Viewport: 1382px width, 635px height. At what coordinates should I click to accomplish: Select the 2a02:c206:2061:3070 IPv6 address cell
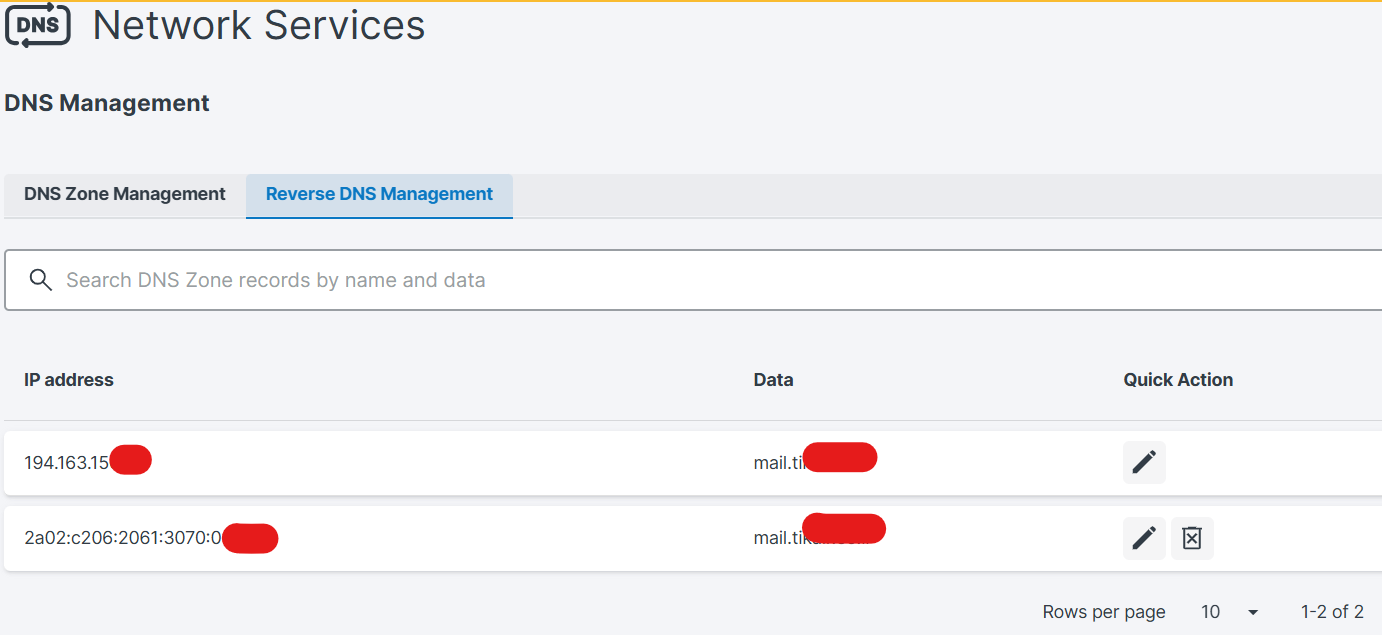(x=122, y=539)
